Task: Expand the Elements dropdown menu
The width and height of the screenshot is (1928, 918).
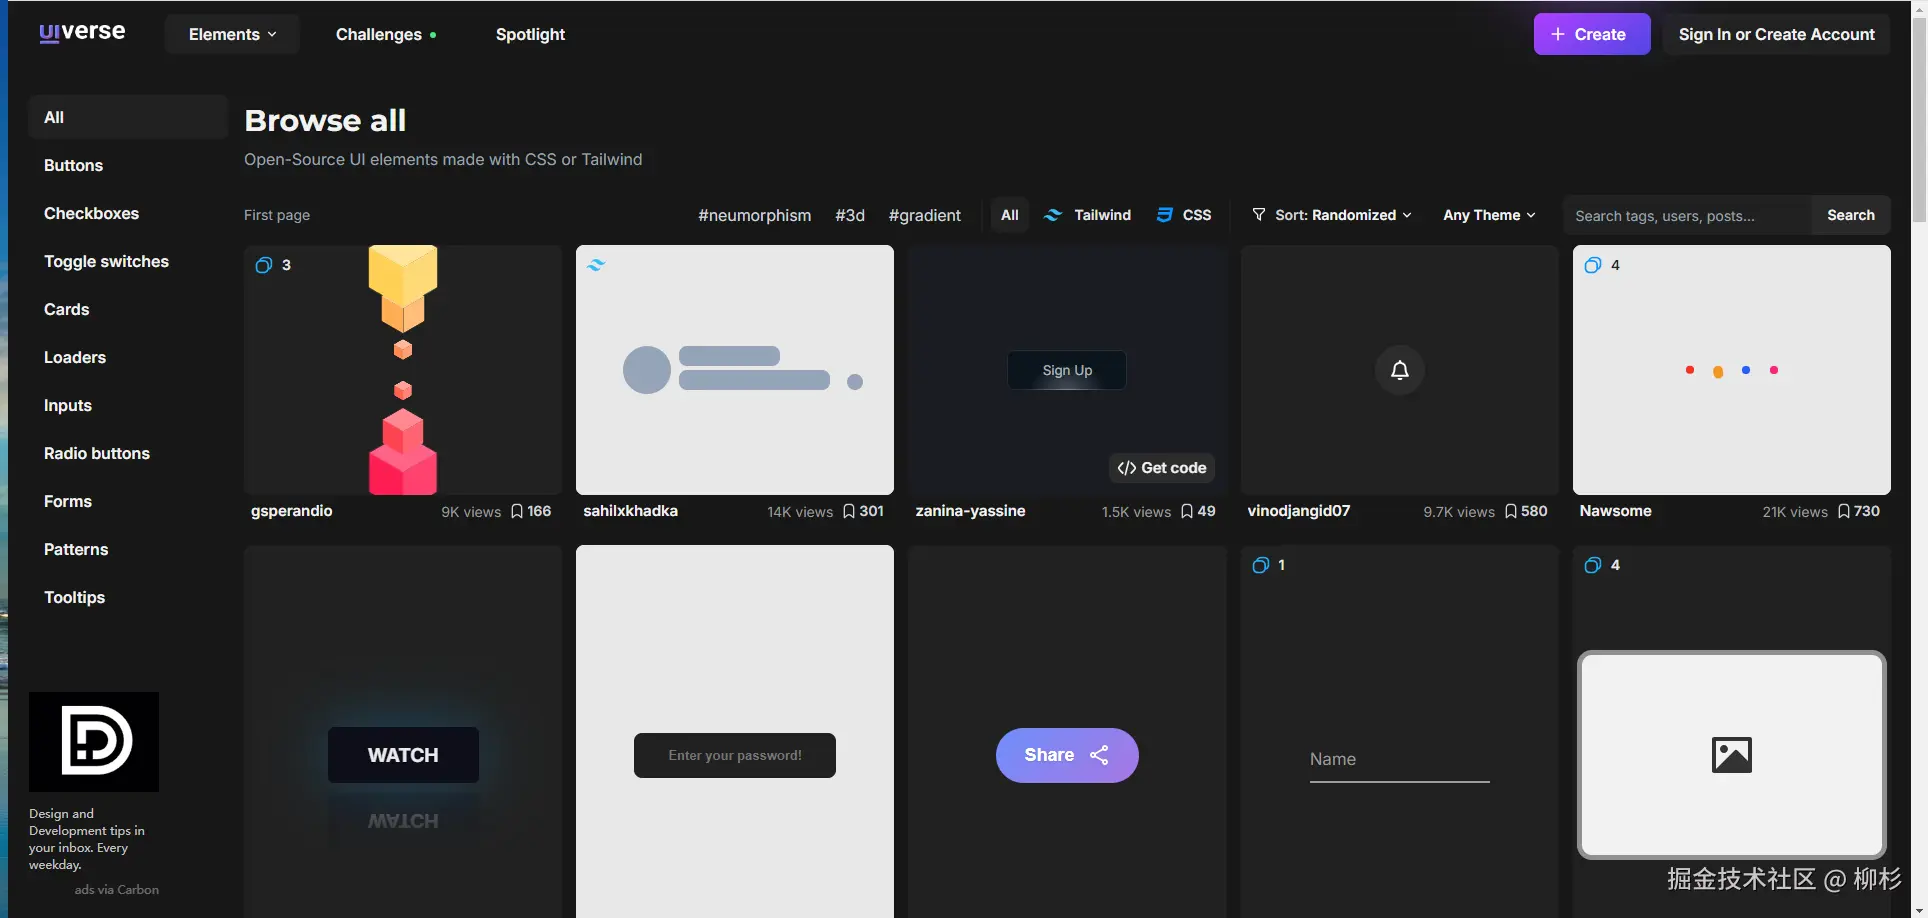Action: coord(232,34)
